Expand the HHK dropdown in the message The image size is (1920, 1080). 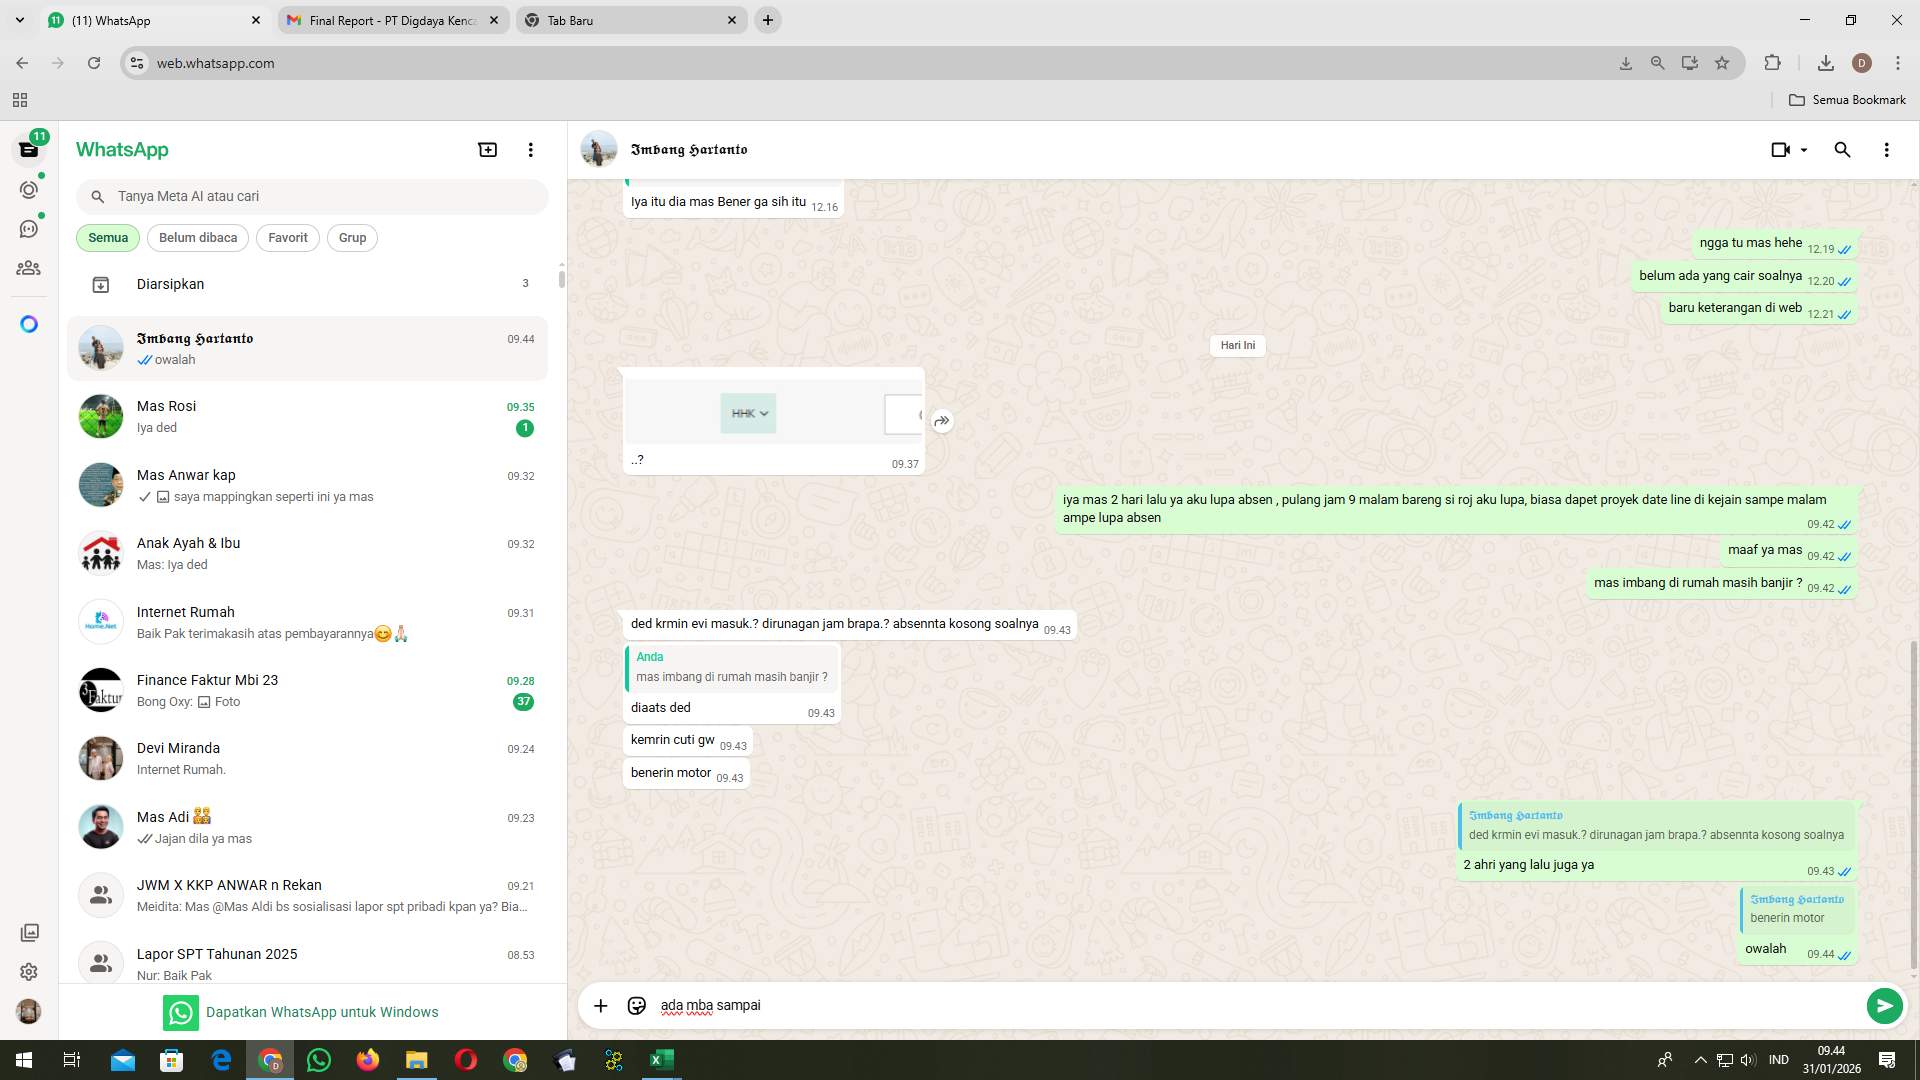[763, 413]
